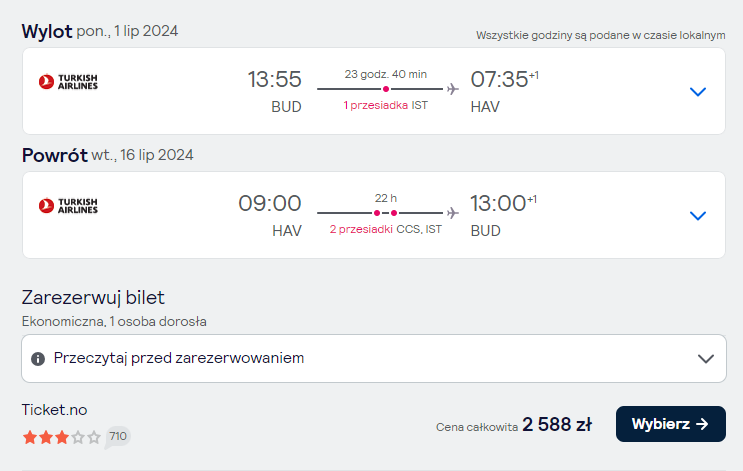Click the IST stopover dot on outbound flight

pos(386,89)
